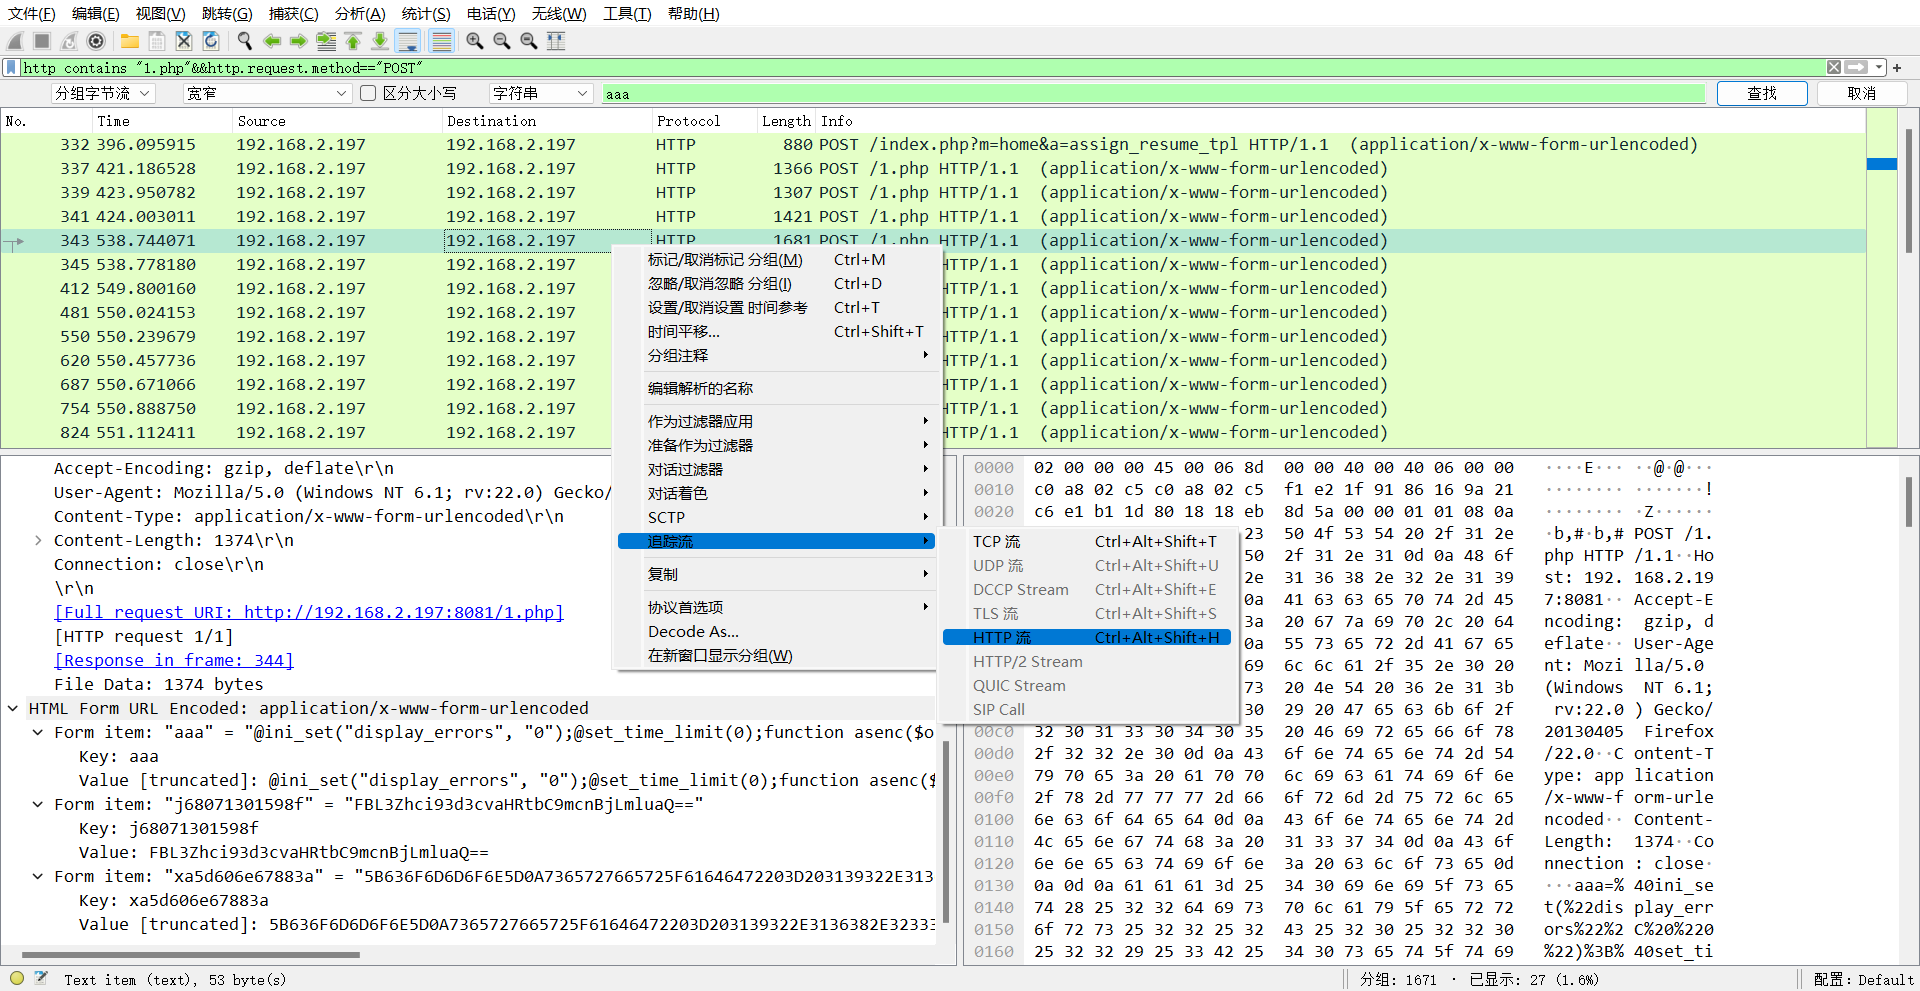
Task: Follow the Response in frame: 344 link
Action: pyautogui.click(x=174, y=660)
